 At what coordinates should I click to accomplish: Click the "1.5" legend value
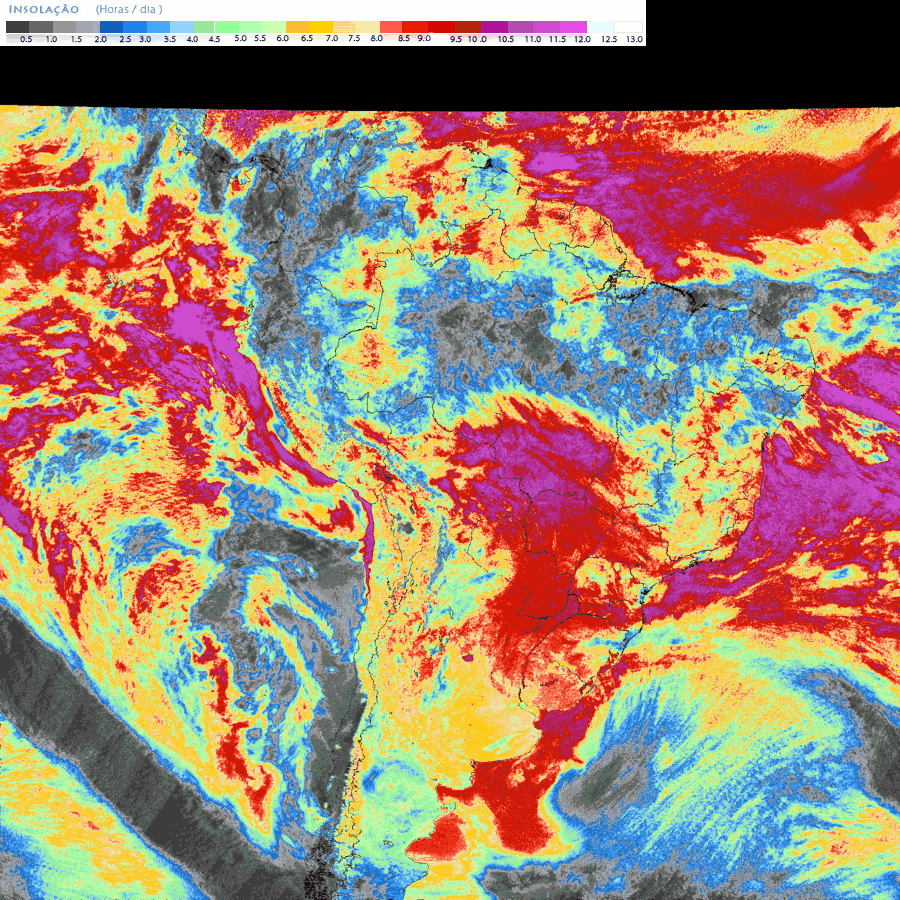[x=76, y=39]
